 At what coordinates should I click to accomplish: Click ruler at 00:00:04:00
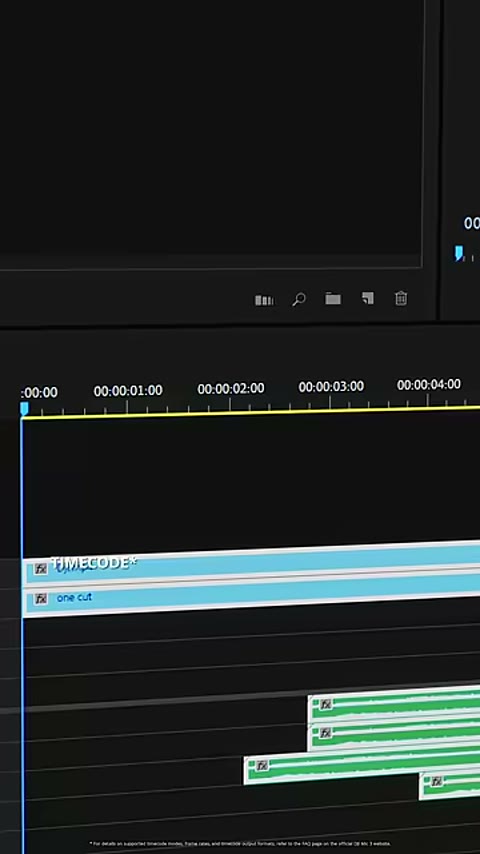tap(429, 385)
